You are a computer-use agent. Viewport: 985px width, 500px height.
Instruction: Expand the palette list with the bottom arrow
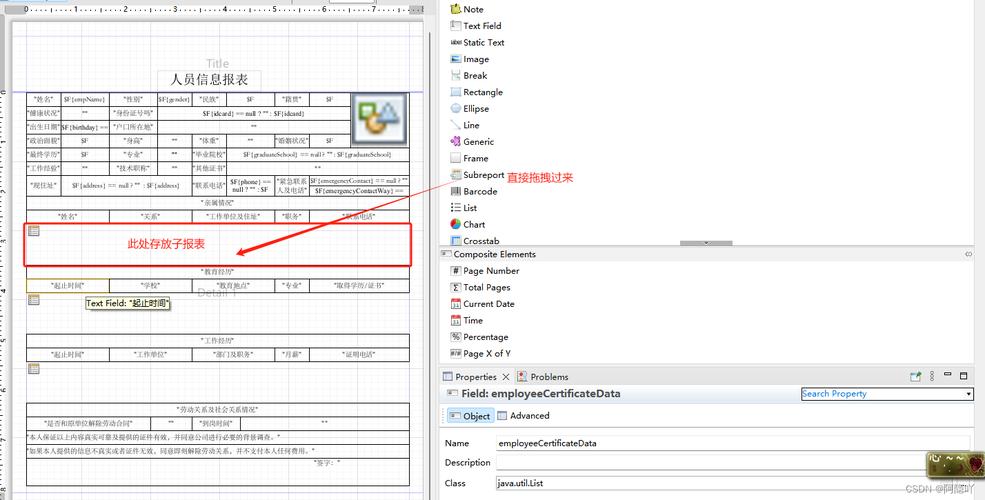(706, 243)
